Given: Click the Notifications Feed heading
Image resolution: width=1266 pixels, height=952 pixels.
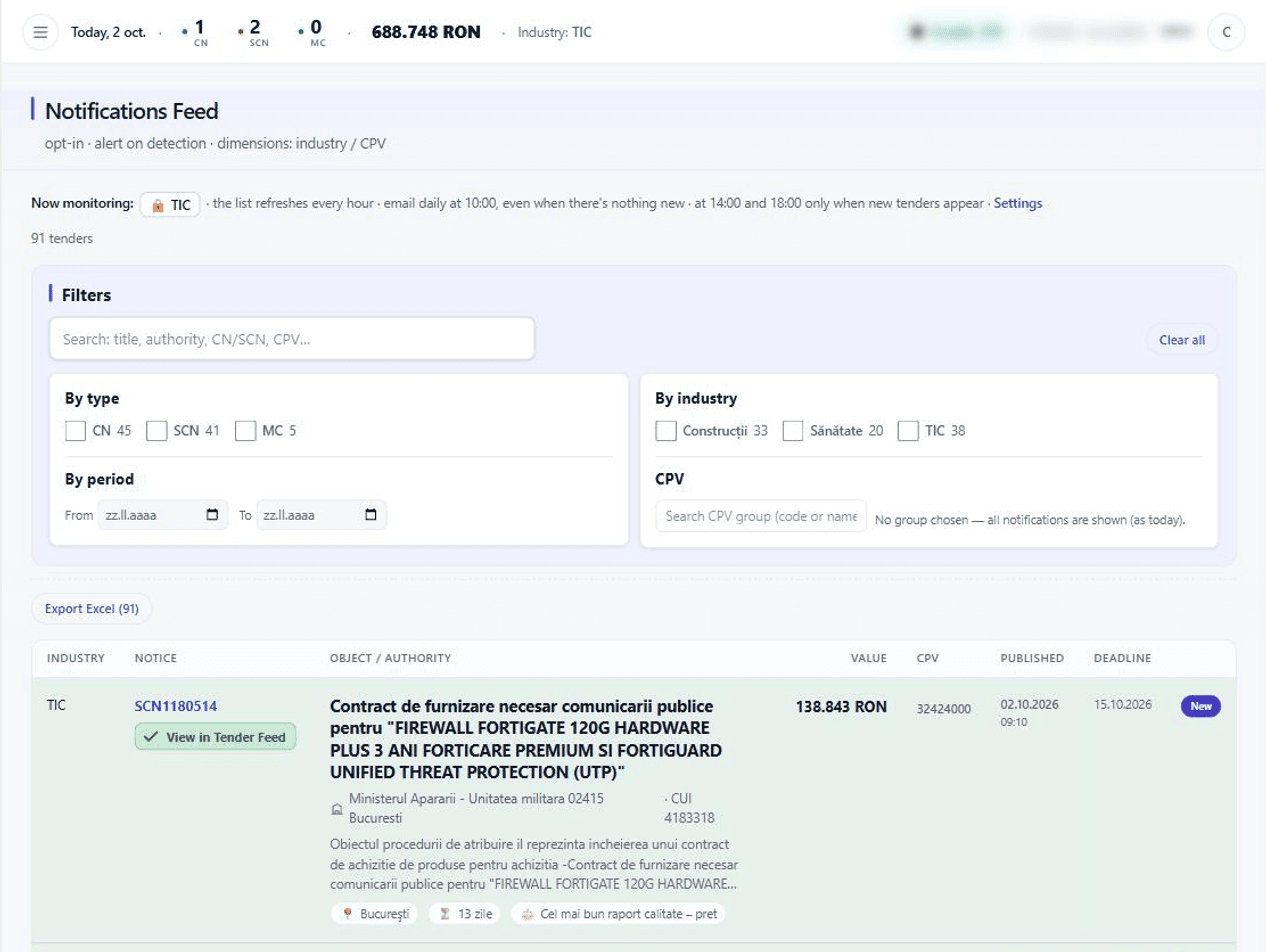Looking at the screenshot, I should [131, 111].
